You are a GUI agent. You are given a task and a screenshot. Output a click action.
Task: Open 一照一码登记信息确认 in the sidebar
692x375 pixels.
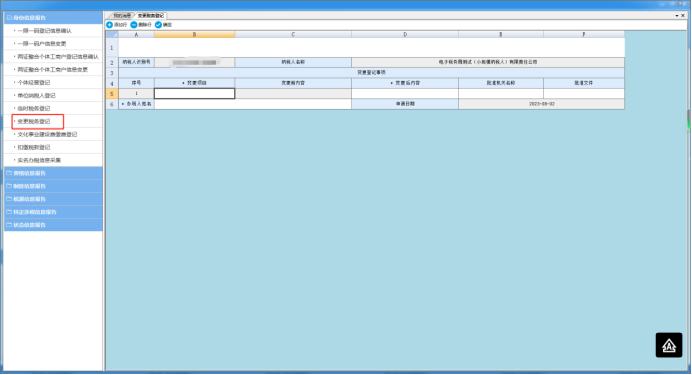click(x=44, y=31)
